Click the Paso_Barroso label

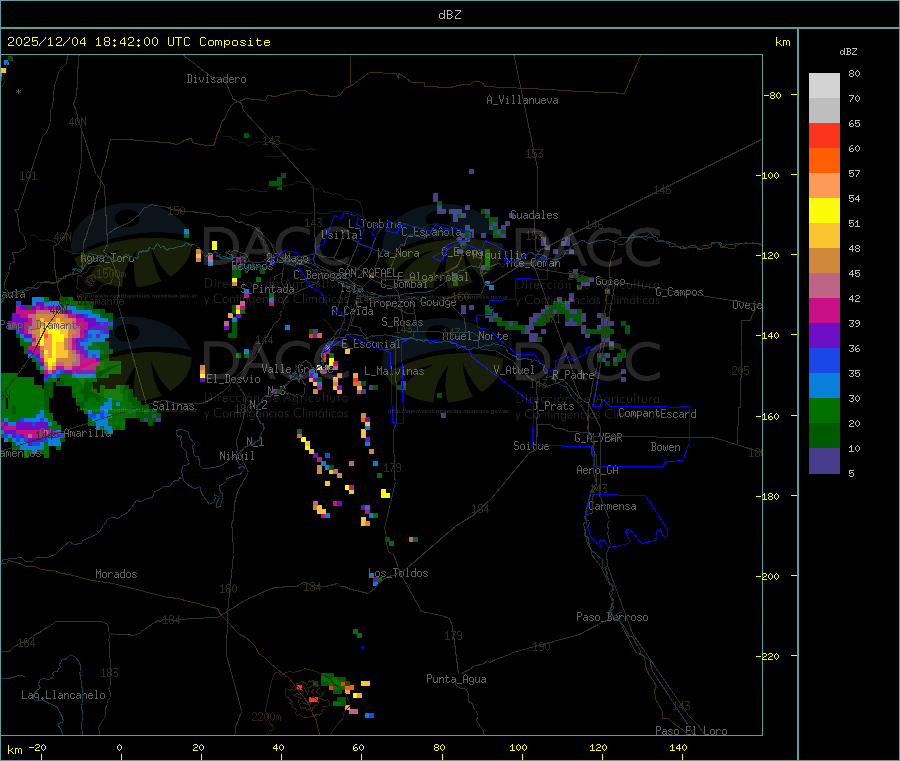(x=612, y=617)
